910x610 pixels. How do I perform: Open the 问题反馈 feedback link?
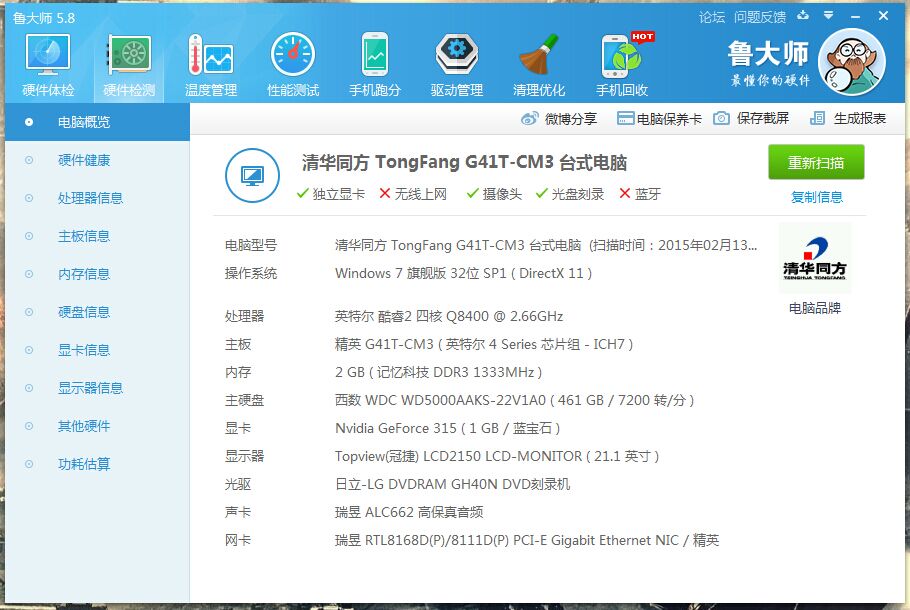760,17
